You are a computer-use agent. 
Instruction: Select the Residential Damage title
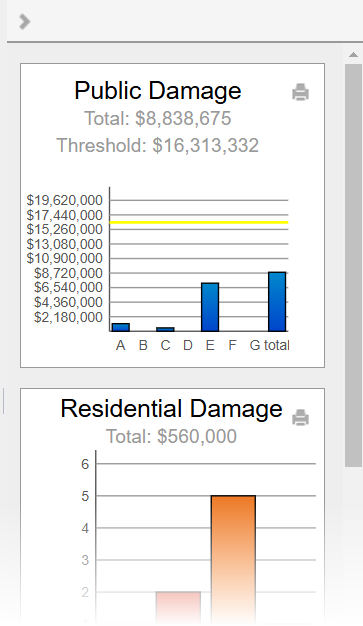coord(172,409)
